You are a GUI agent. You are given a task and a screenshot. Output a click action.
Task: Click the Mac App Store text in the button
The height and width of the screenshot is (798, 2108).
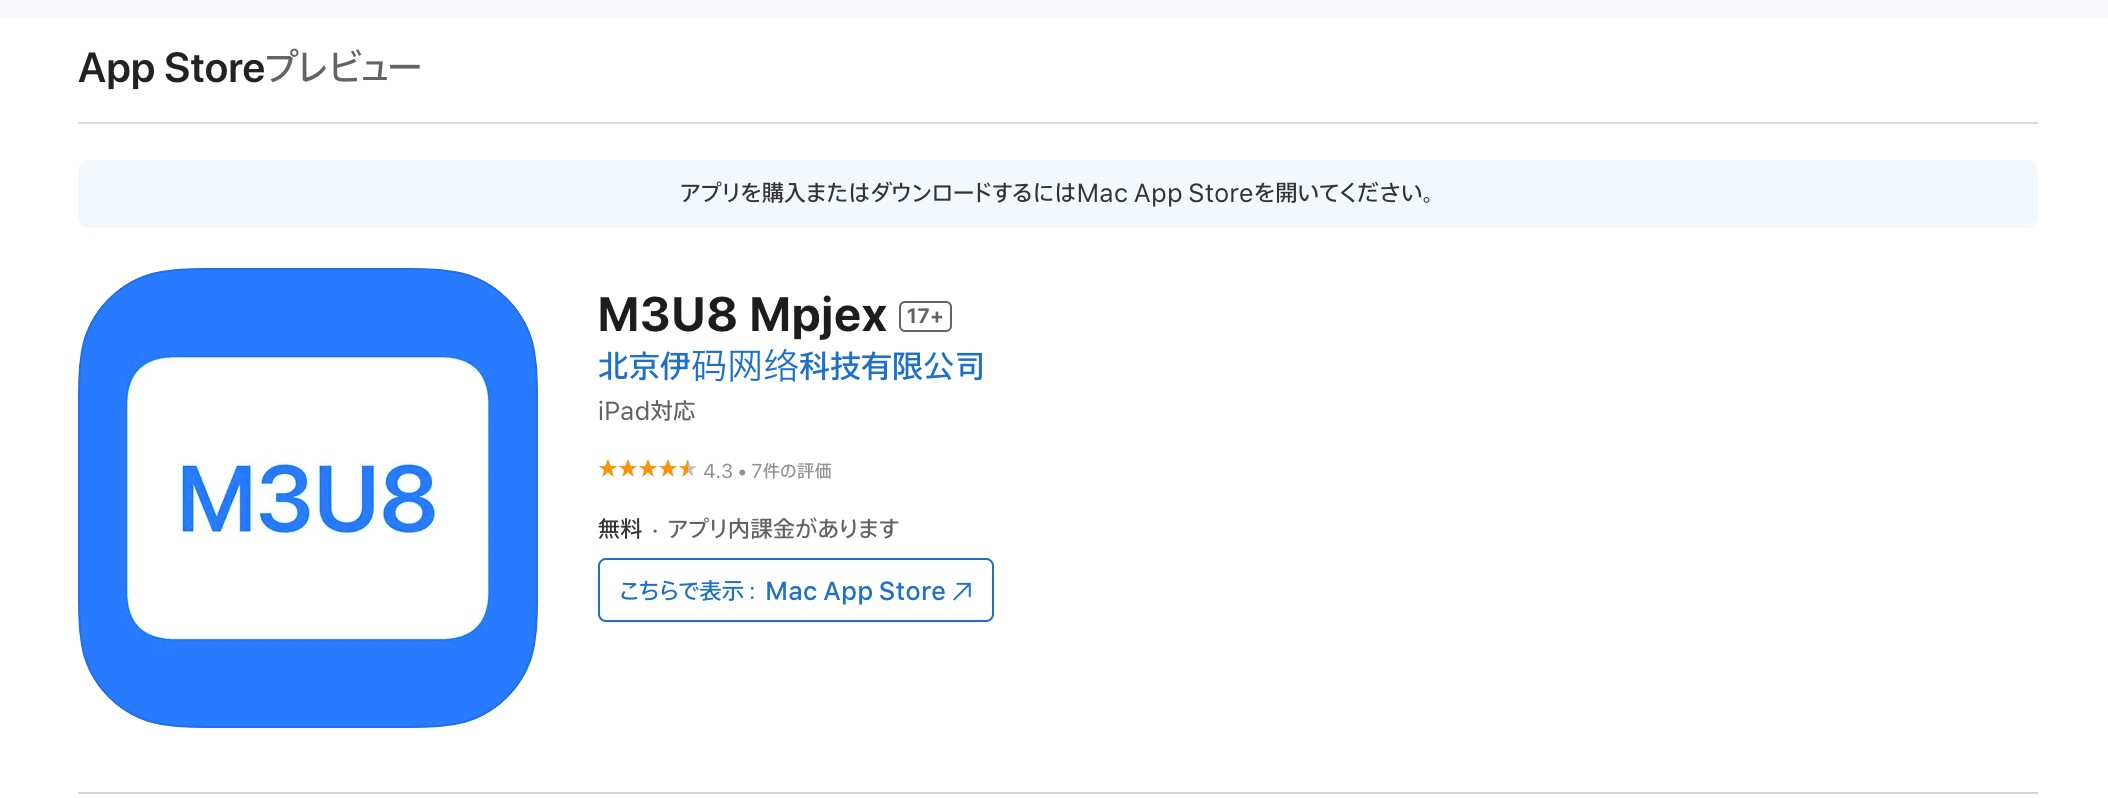point(855,591)
